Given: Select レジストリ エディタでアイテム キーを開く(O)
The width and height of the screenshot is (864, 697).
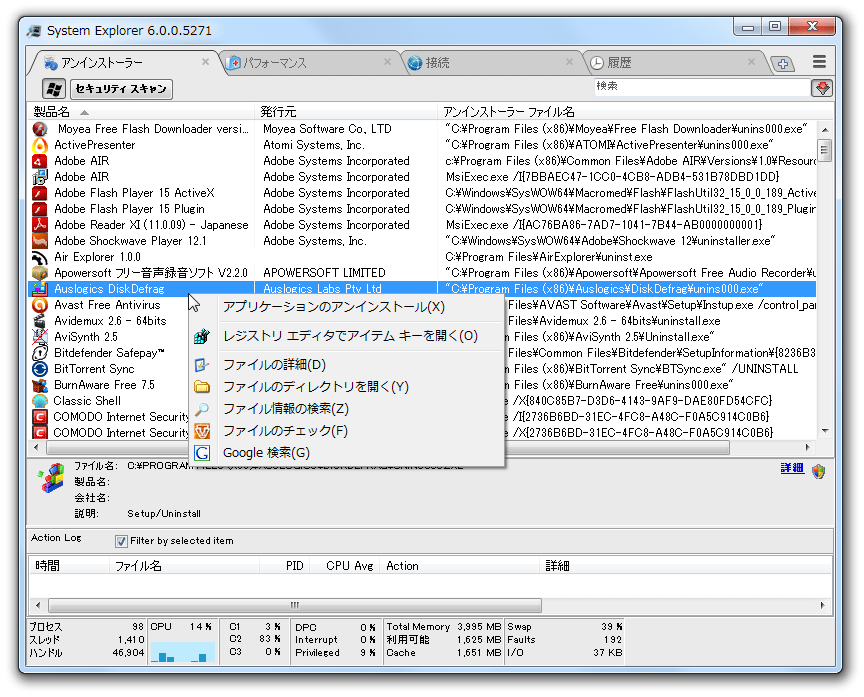Looking at the screenshot, I should click(x=347, y=336).
